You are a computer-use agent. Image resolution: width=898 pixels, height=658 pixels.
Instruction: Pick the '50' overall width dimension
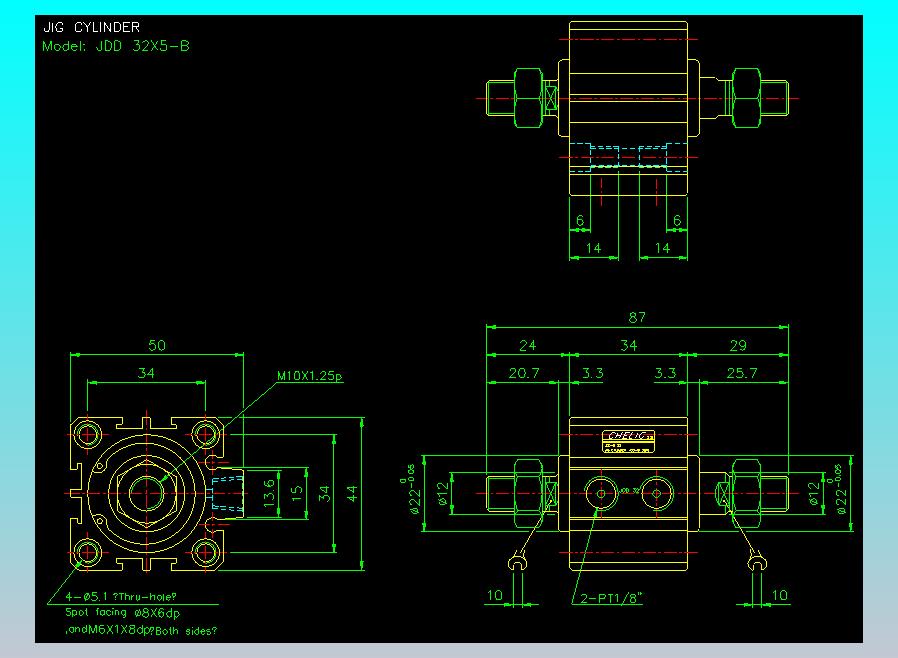[157, 345]
